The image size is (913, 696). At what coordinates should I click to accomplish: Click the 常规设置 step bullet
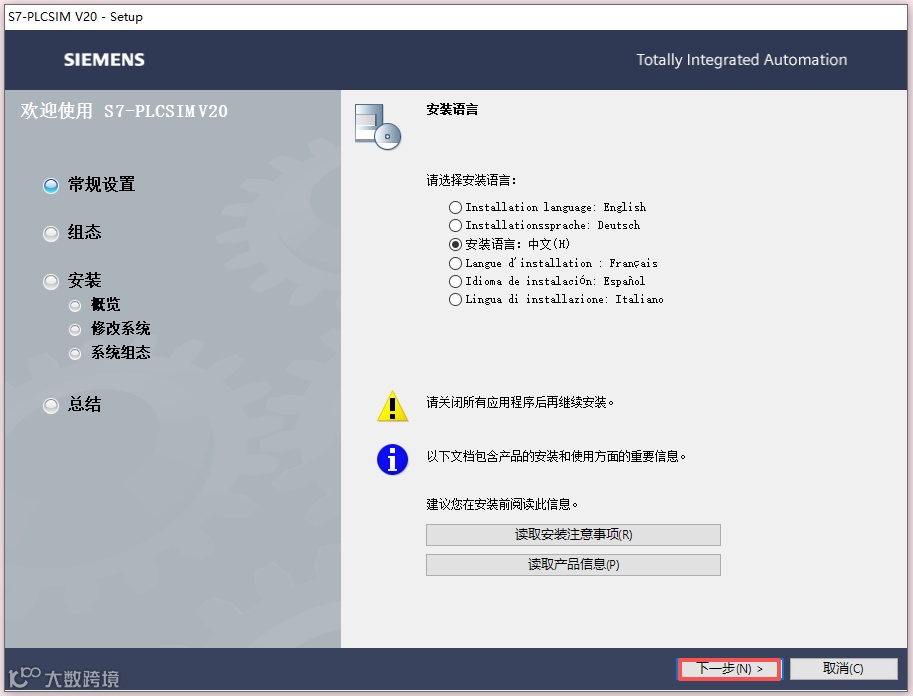51,186
